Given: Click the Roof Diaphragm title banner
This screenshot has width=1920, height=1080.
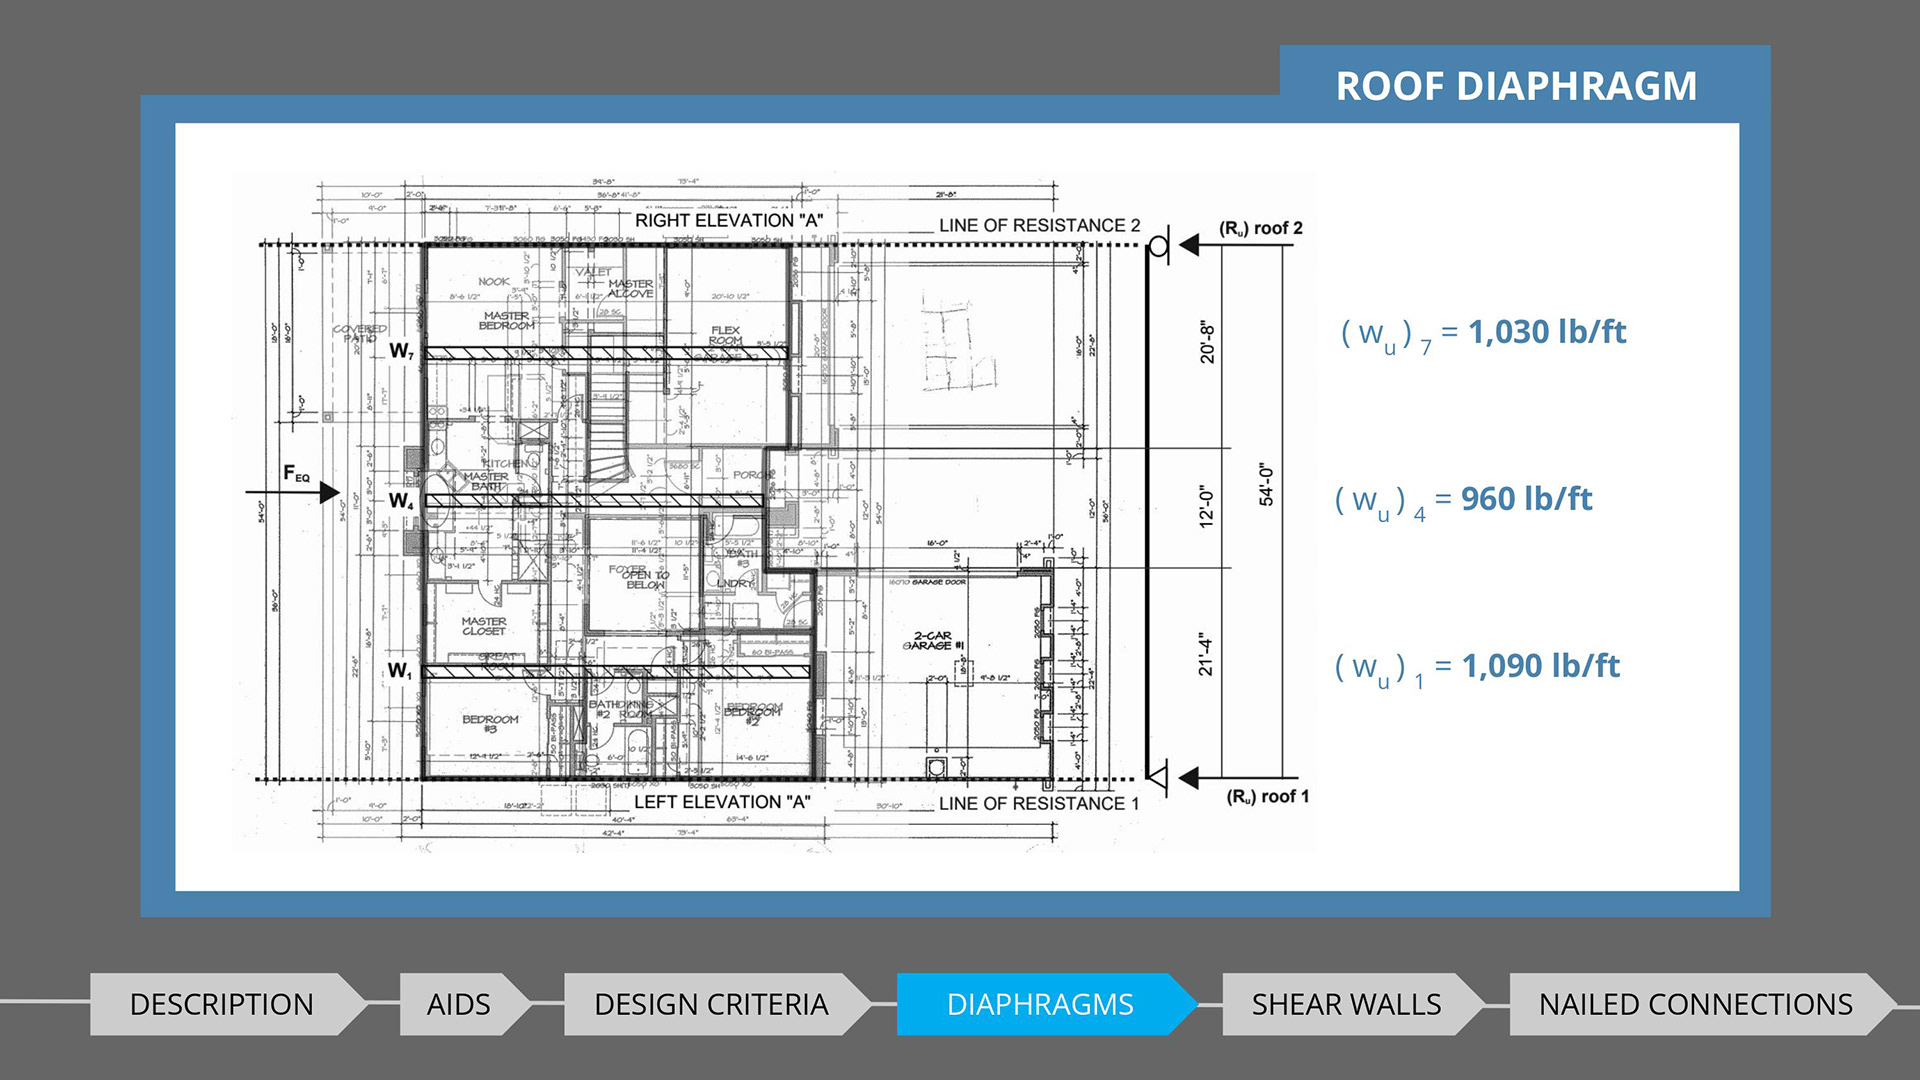Looking at the screenshot, I should (x=1516, y=86).
